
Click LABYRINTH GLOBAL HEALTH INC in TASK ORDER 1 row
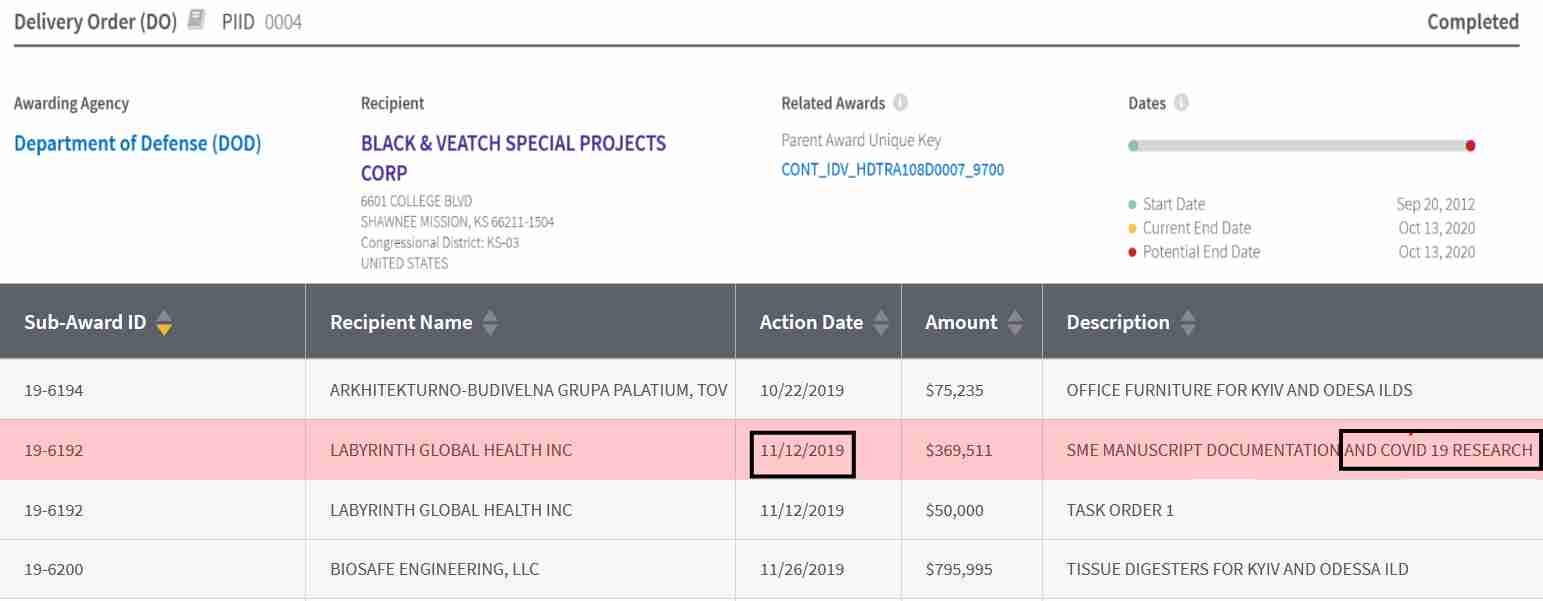[451, 510]
